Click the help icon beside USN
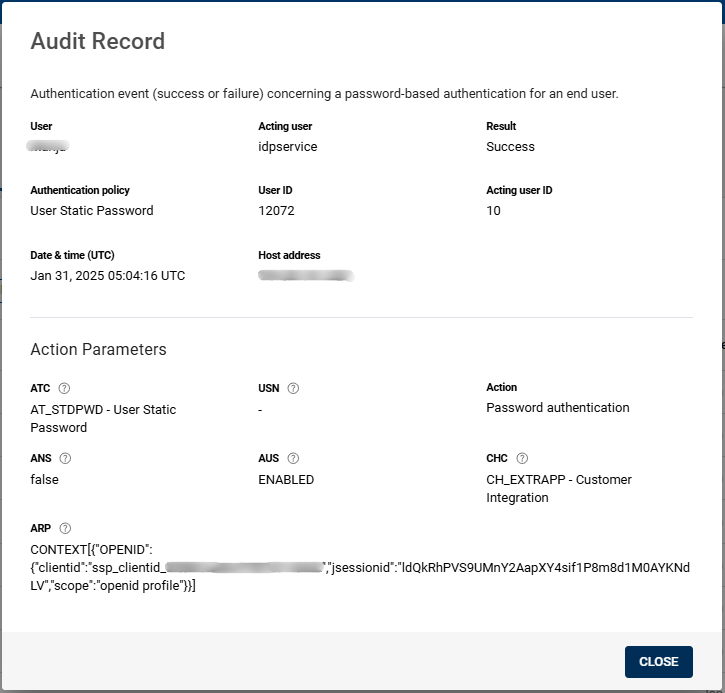This screenshot has width=725, height=693. (x=293, y=388)
